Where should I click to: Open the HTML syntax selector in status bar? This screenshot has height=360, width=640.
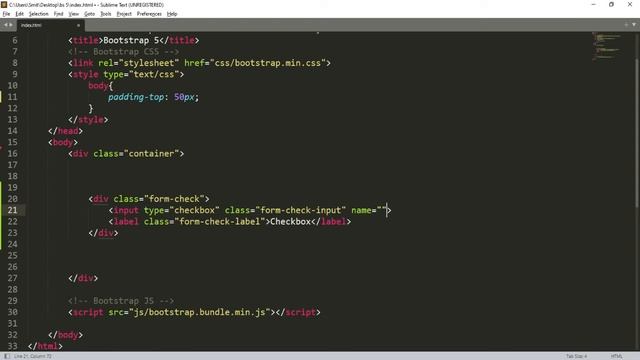(617, 356)
